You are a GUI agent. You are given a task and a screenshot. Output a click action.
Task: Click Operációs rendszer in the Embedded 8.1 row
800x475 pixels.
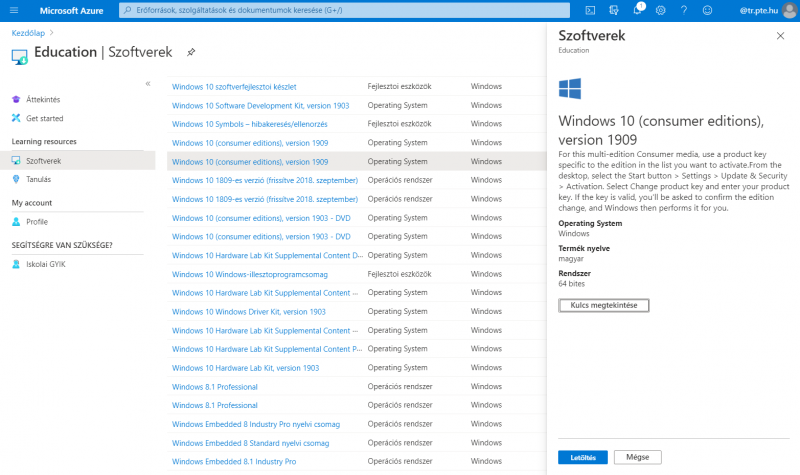[x=400, y=461]
